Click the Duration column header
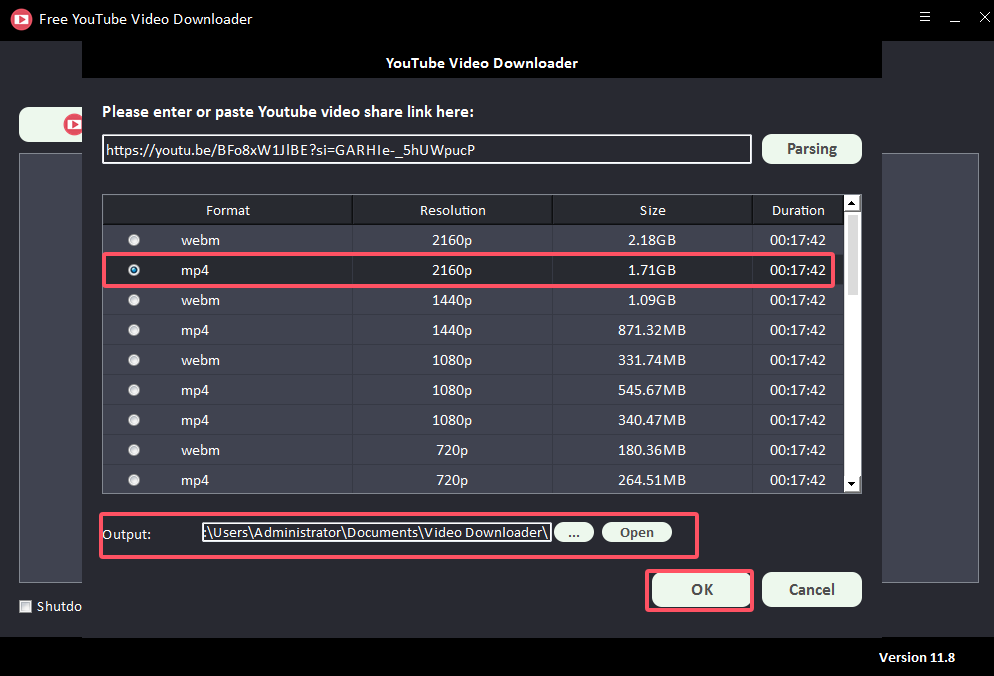This screenshot has height=676, width=994. (797, 210)
